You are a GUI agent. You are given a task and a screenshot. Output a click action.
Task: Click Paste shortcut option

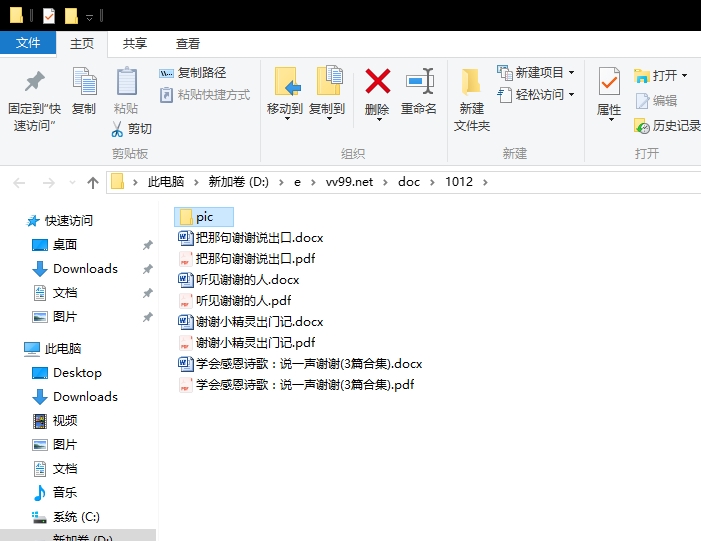click(205, 95)
